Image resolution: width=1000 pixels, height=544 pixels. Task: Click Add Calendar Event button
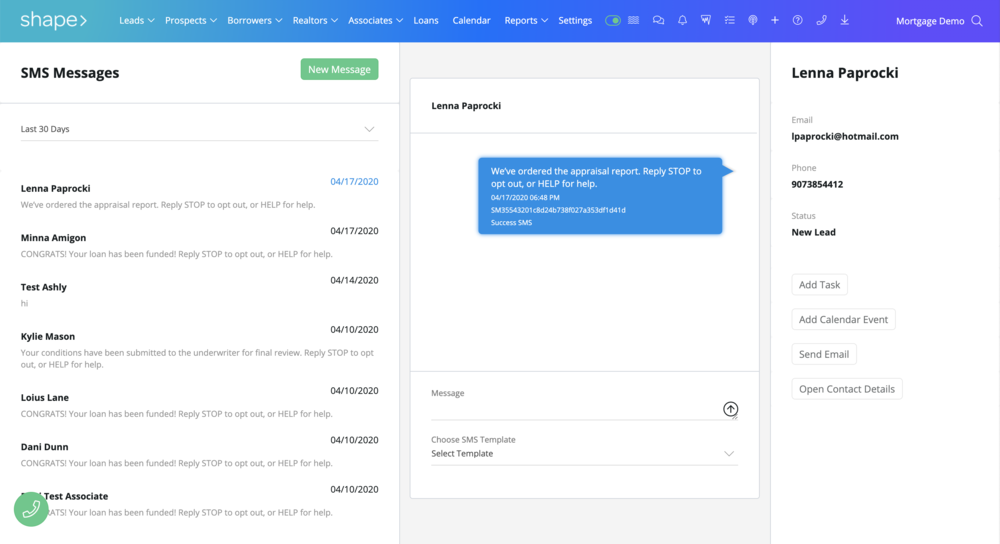843,319
